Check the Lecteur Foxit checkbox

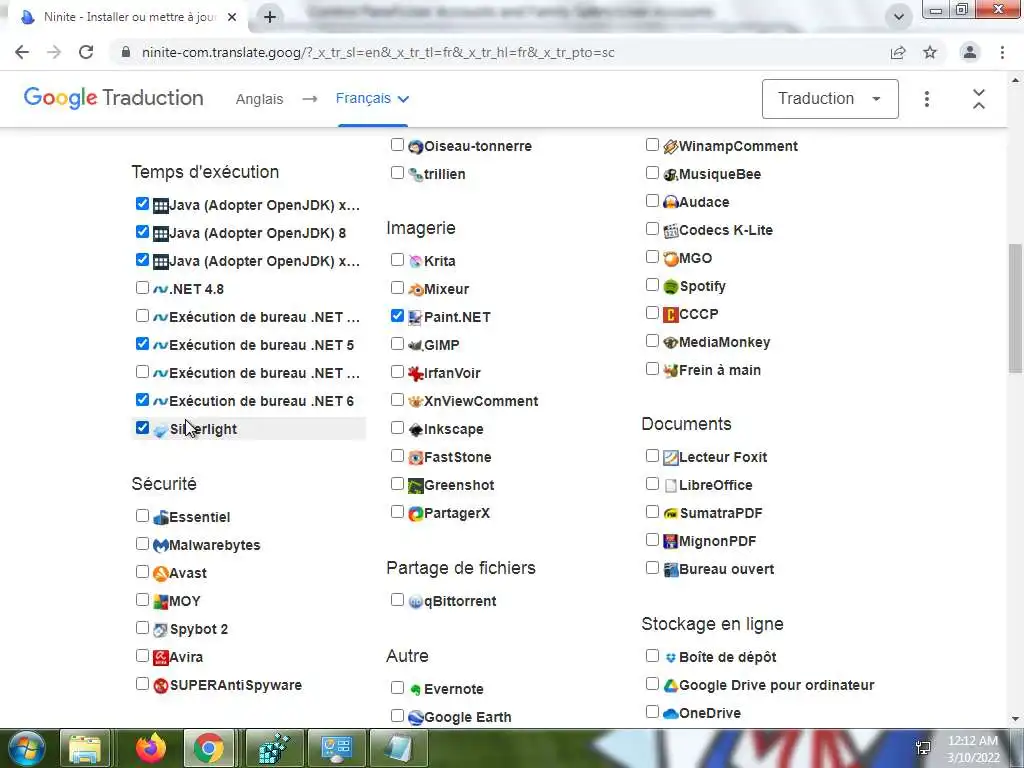pyautogui.click(x=652, y=455)
